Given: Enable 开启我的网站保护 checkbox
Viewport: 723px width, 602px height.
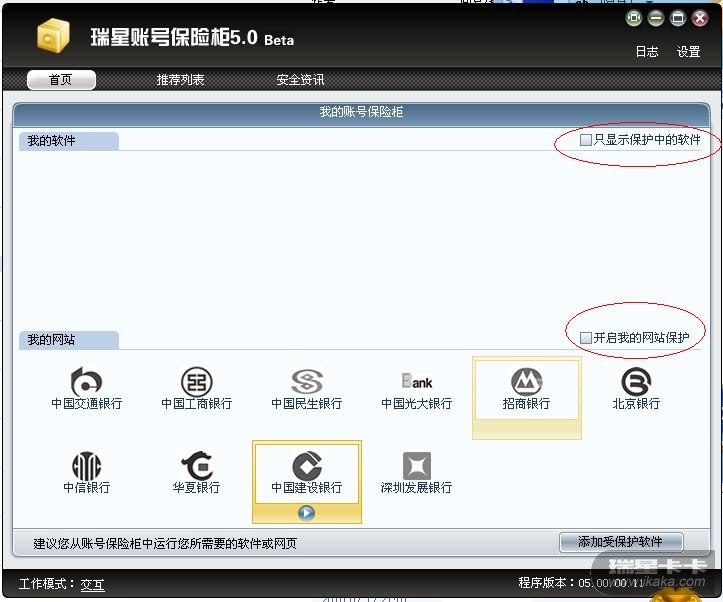Looking at the screenshot, I should tap(586, 338).
